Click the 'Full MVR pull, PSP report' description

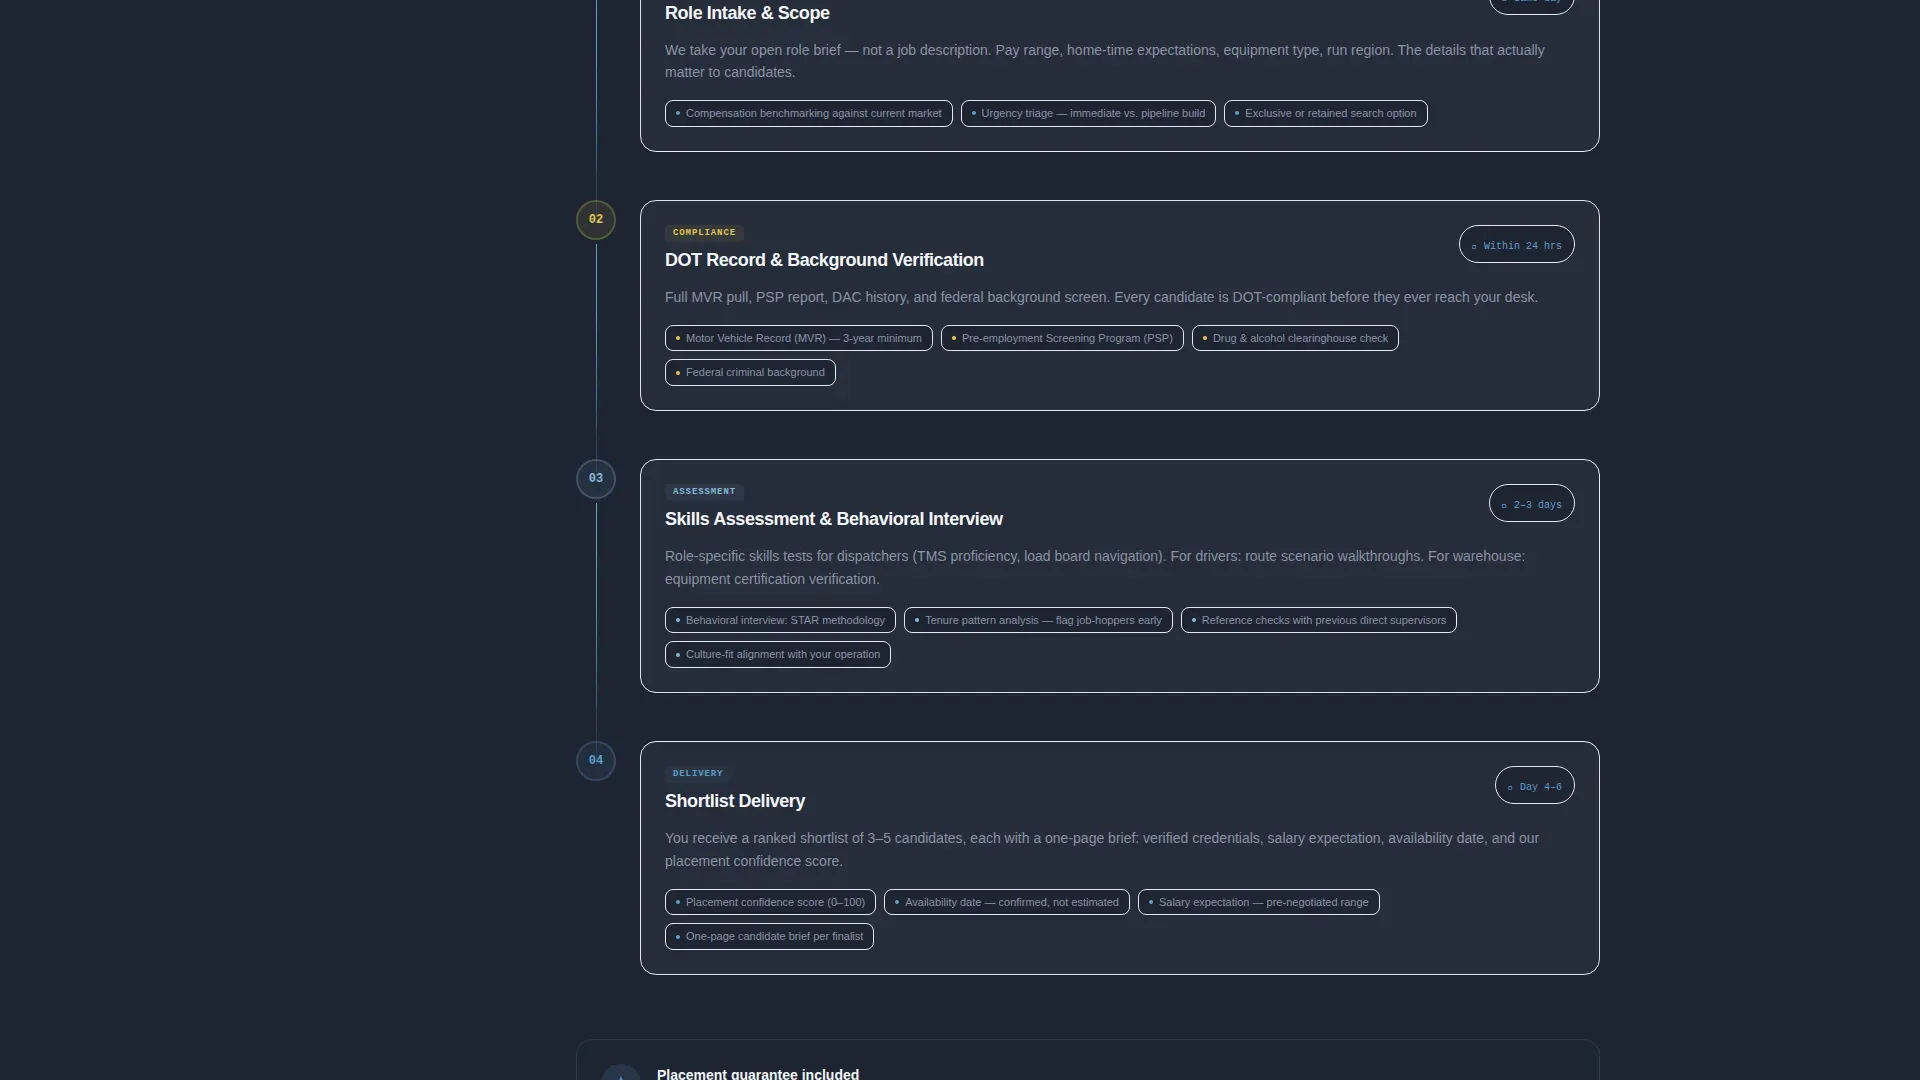pos(1101,298)
